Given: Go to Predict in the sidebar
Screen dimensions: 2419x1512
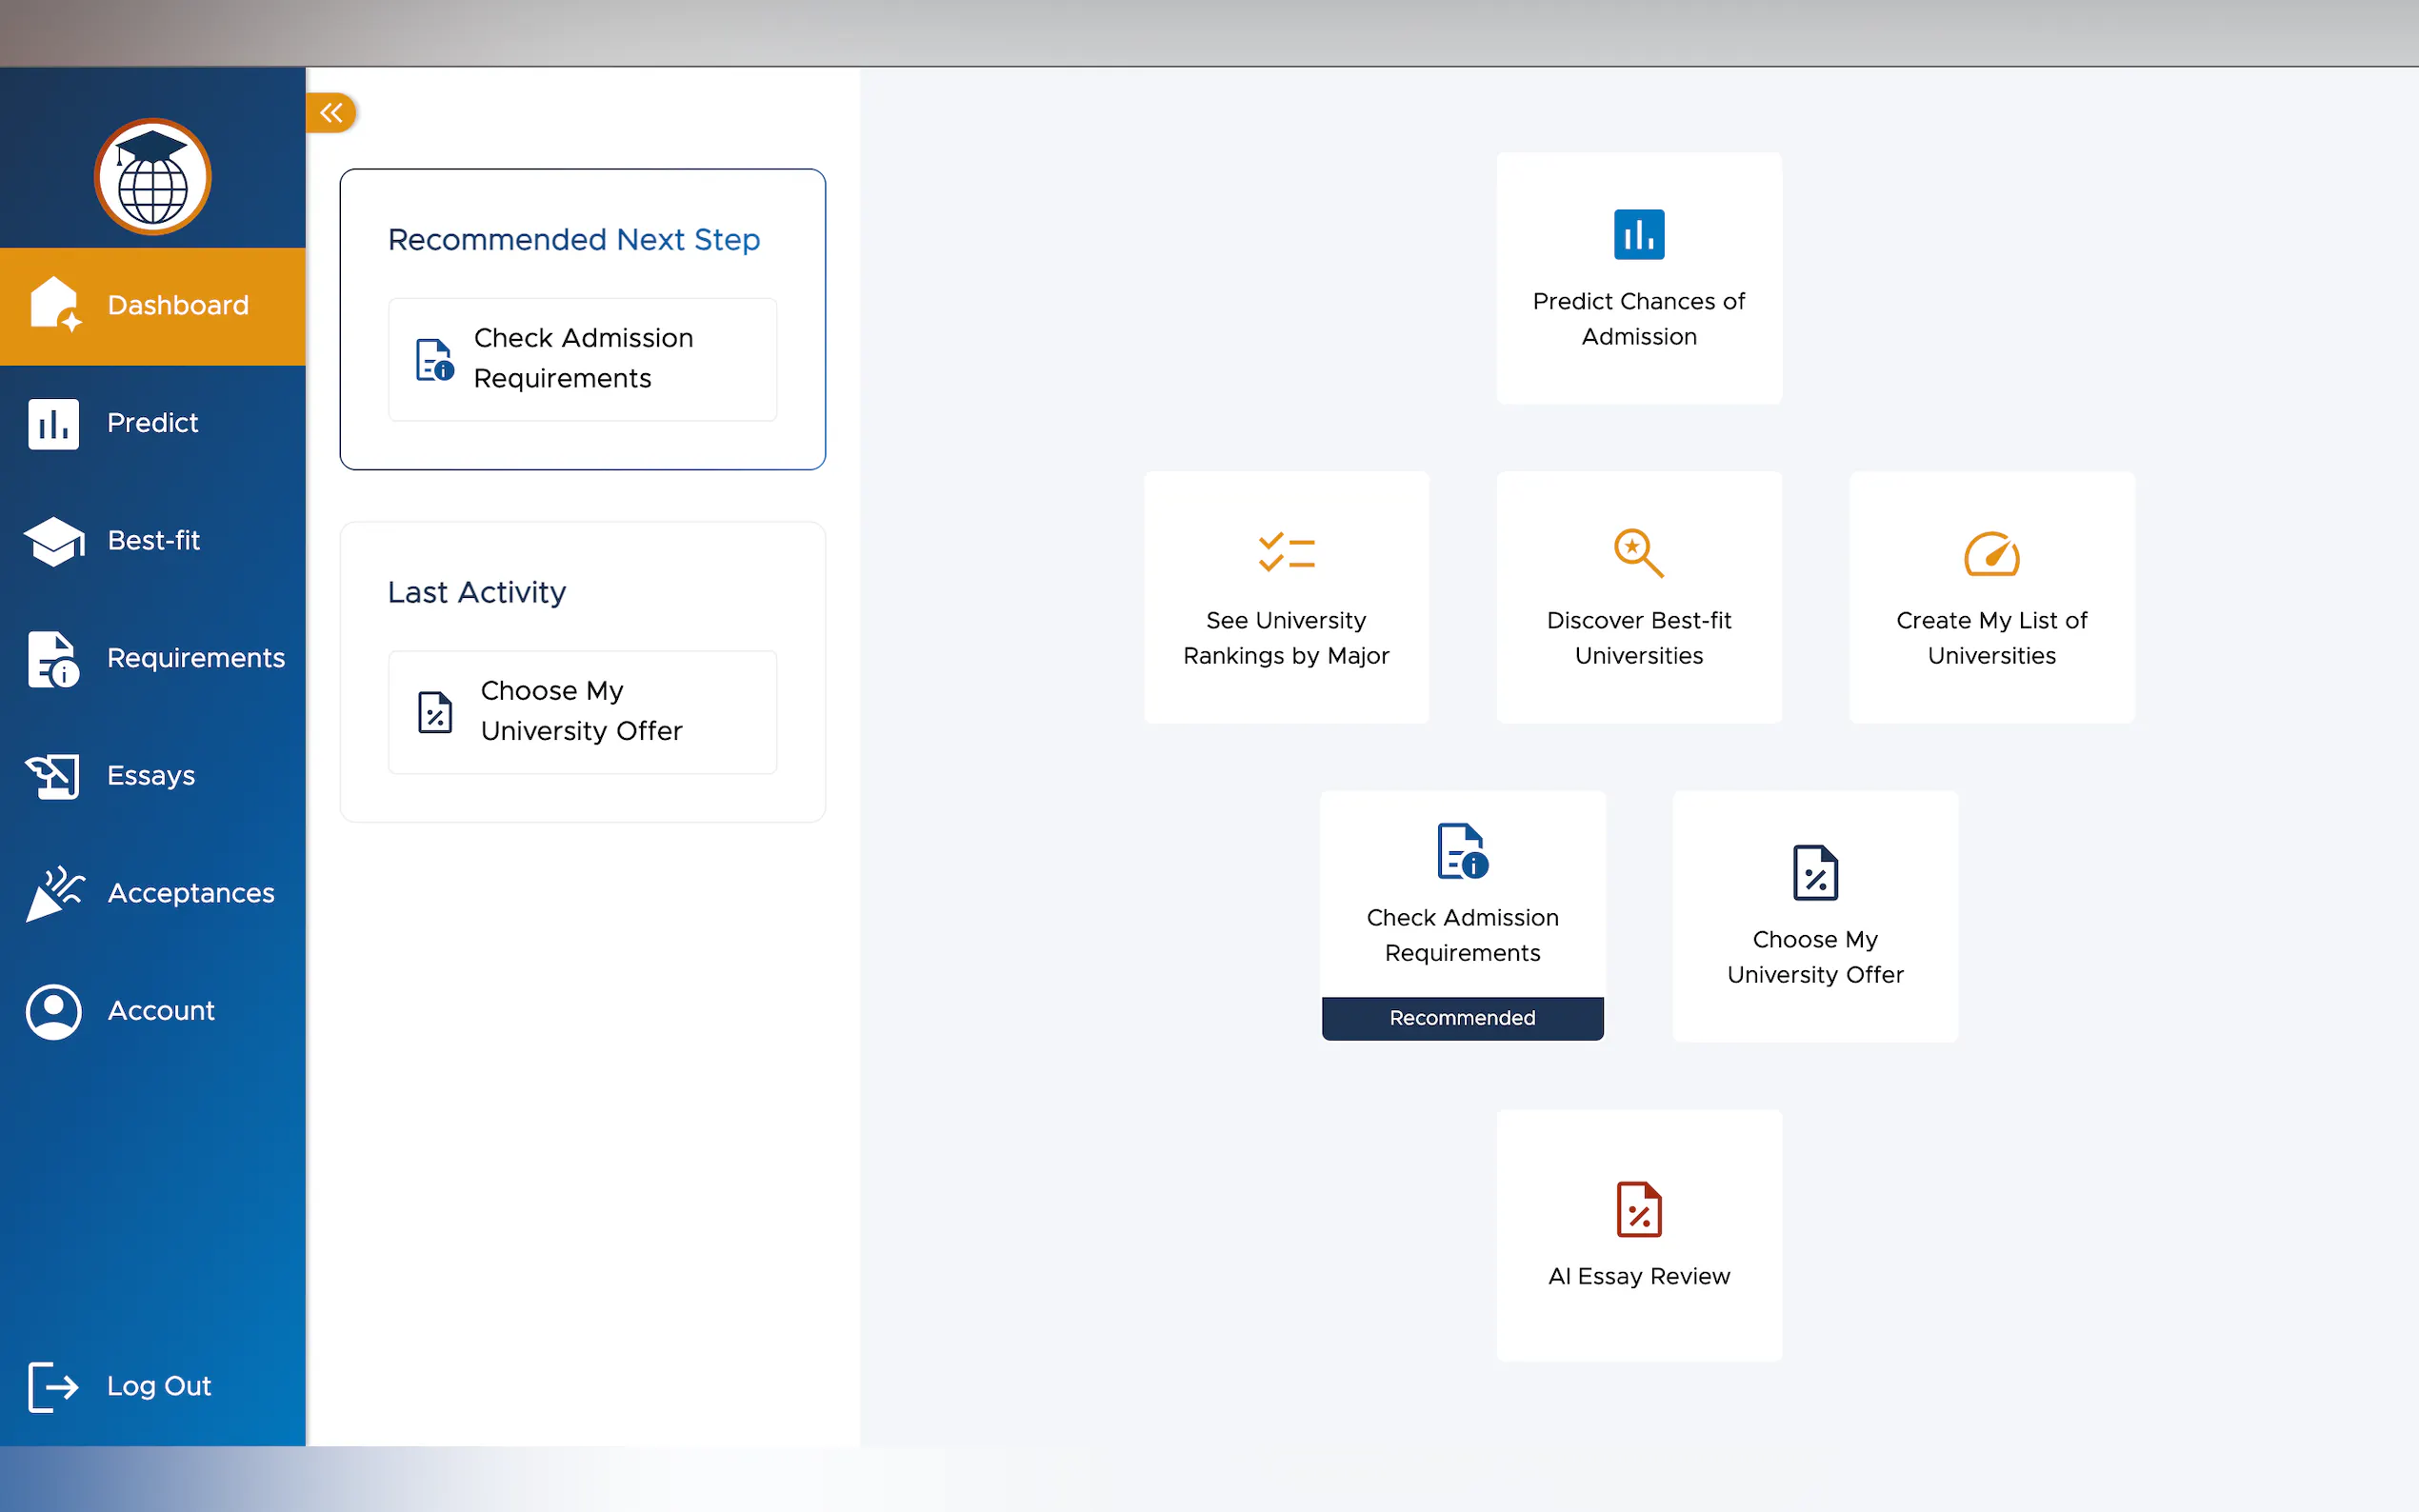Looking at the screenshot, I should (153, 423).
